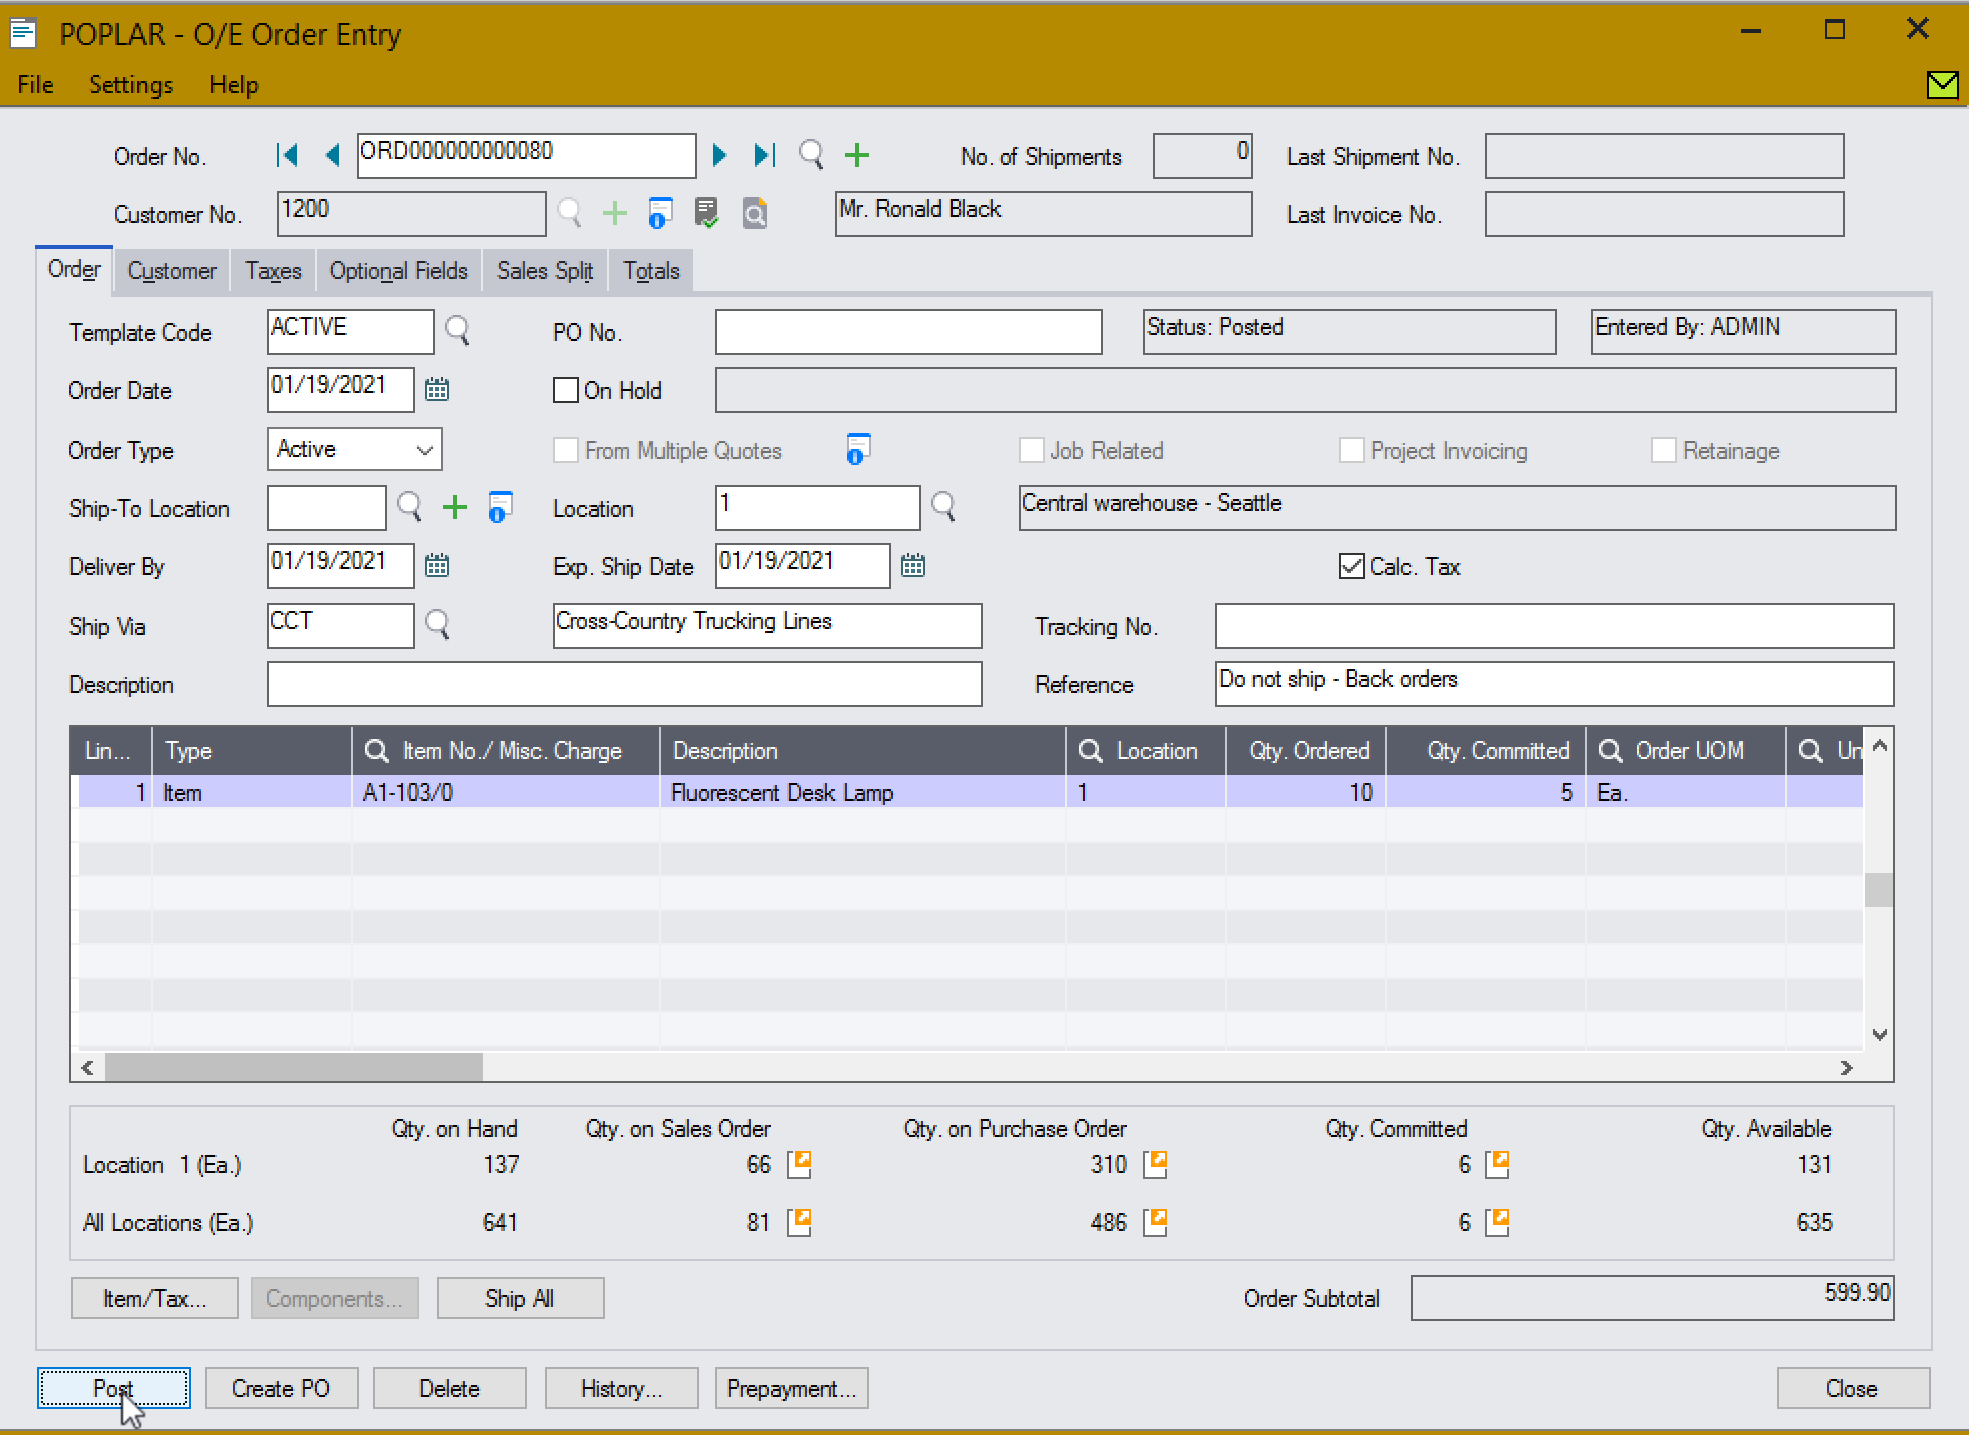Click the Create PO button
This screenshot has height=1435, width=1969.
(280, 1388)
